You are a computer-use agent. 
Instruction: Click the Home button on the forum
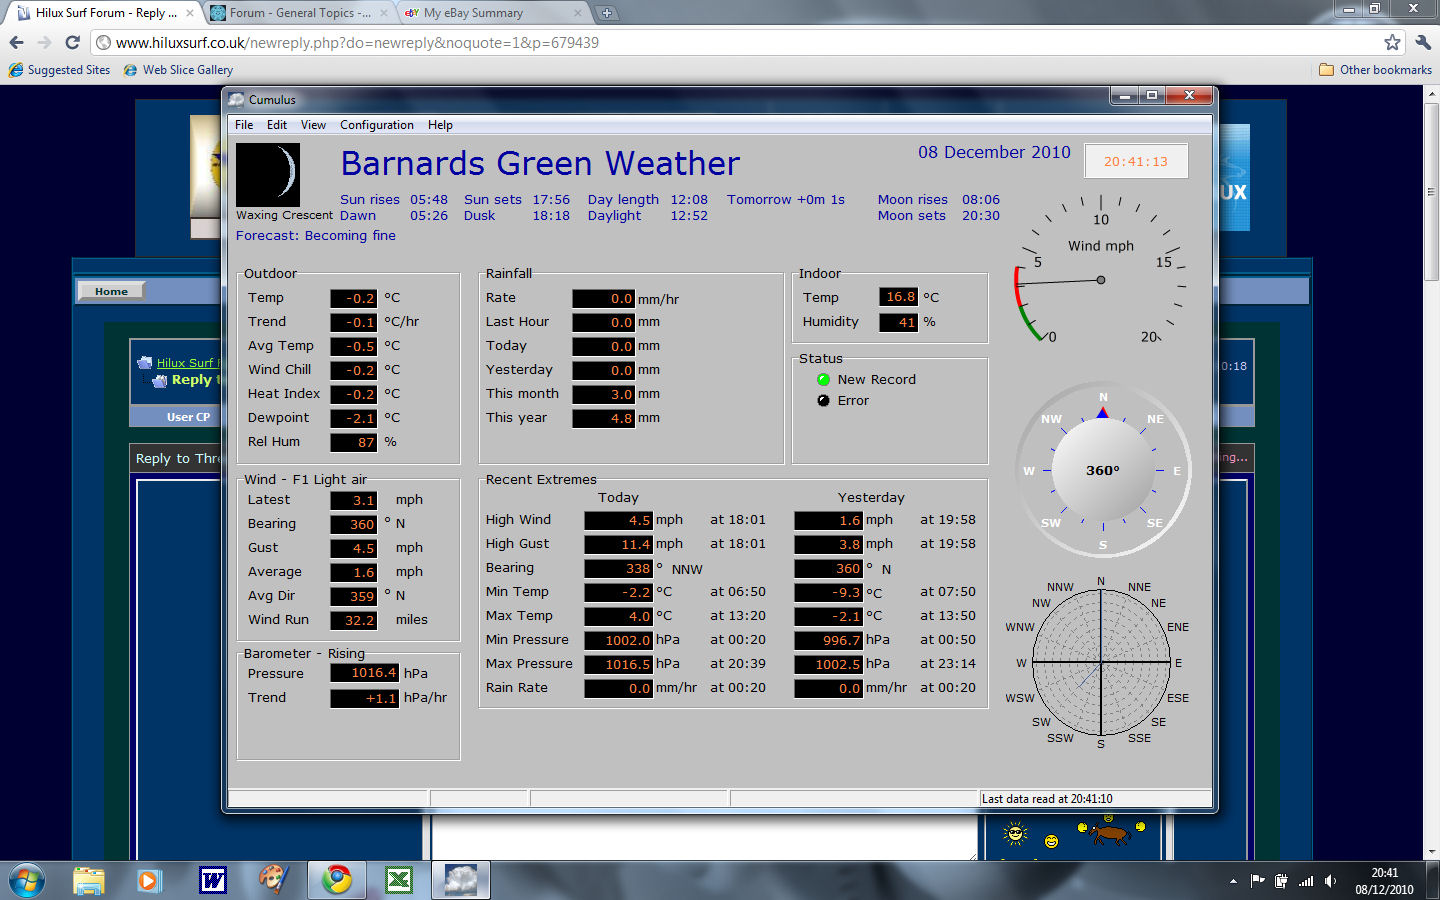pyautogui.click(x=111, y=291)
